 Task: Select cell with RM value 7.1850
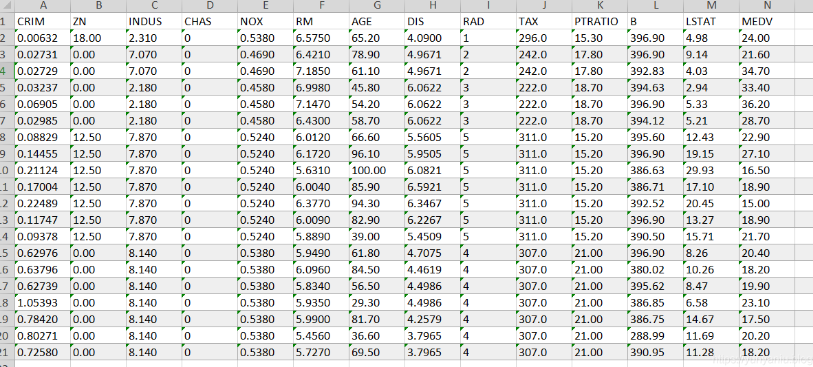(x=321, y=71)
